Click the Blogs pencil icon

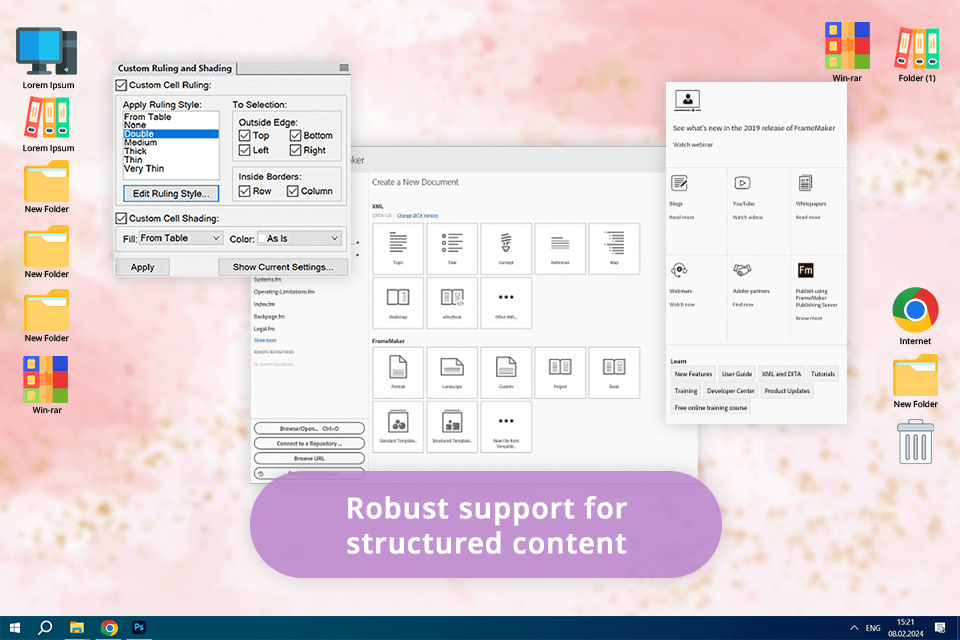tap(679, 183)
